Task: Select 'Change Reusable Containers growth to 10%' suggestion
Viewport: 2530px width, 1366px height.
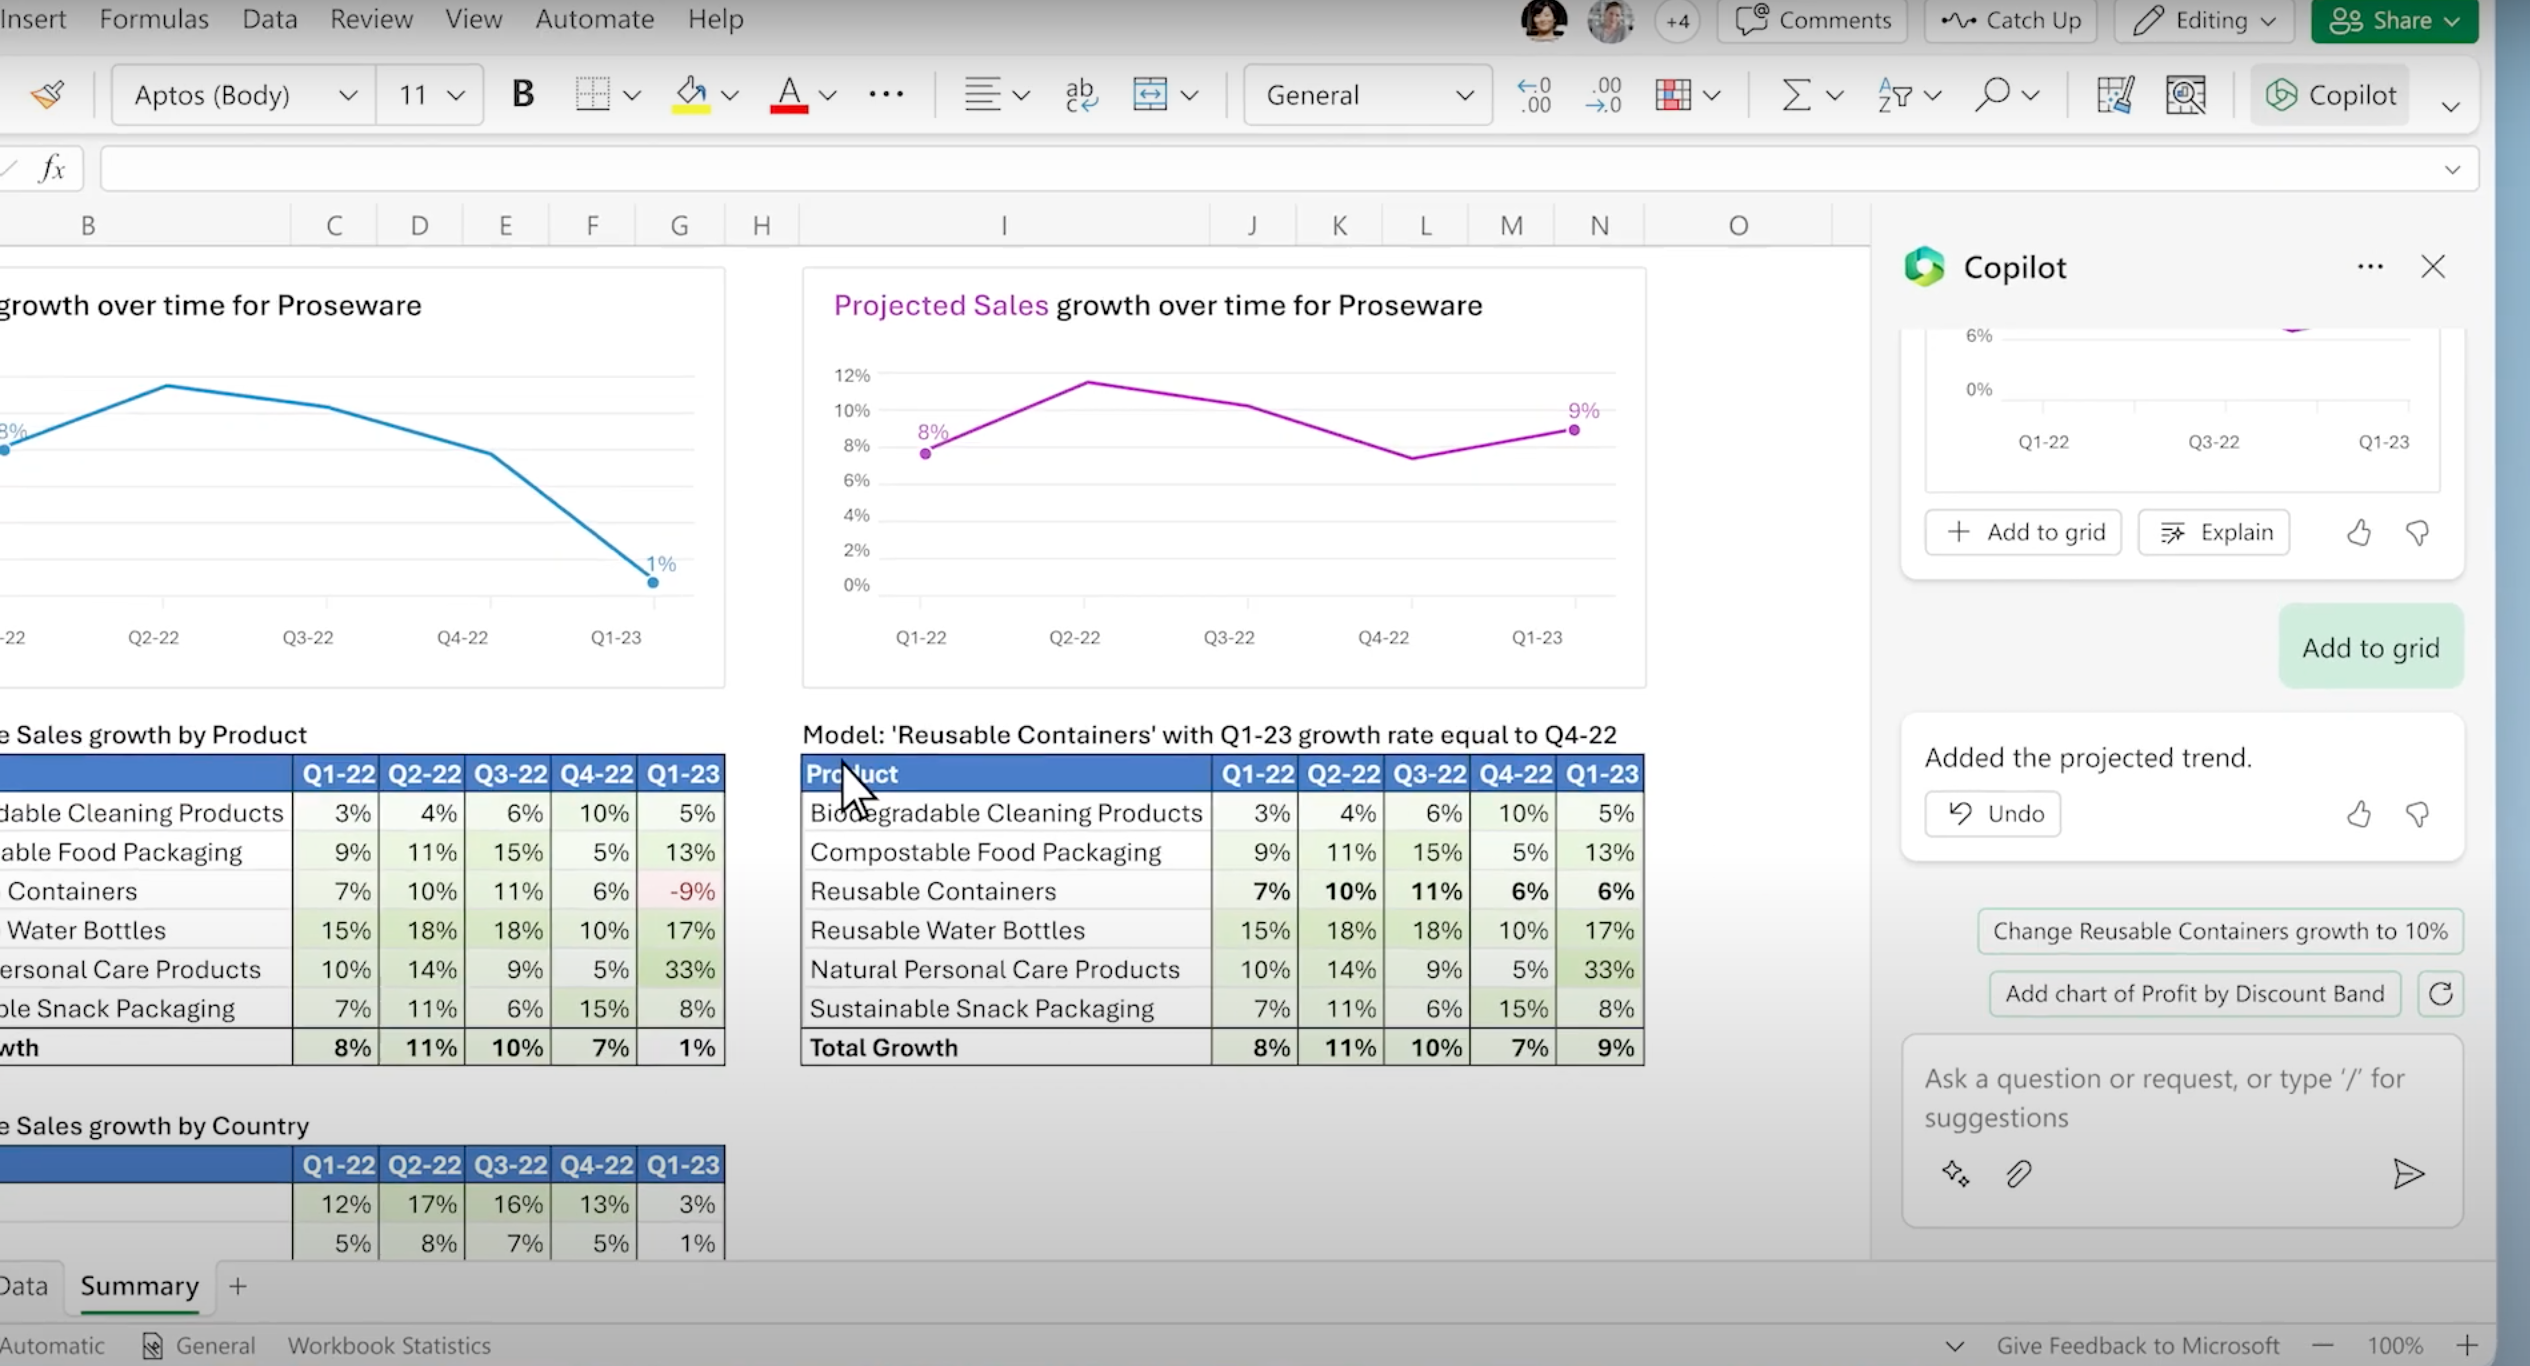Action: click(2220, 931)
